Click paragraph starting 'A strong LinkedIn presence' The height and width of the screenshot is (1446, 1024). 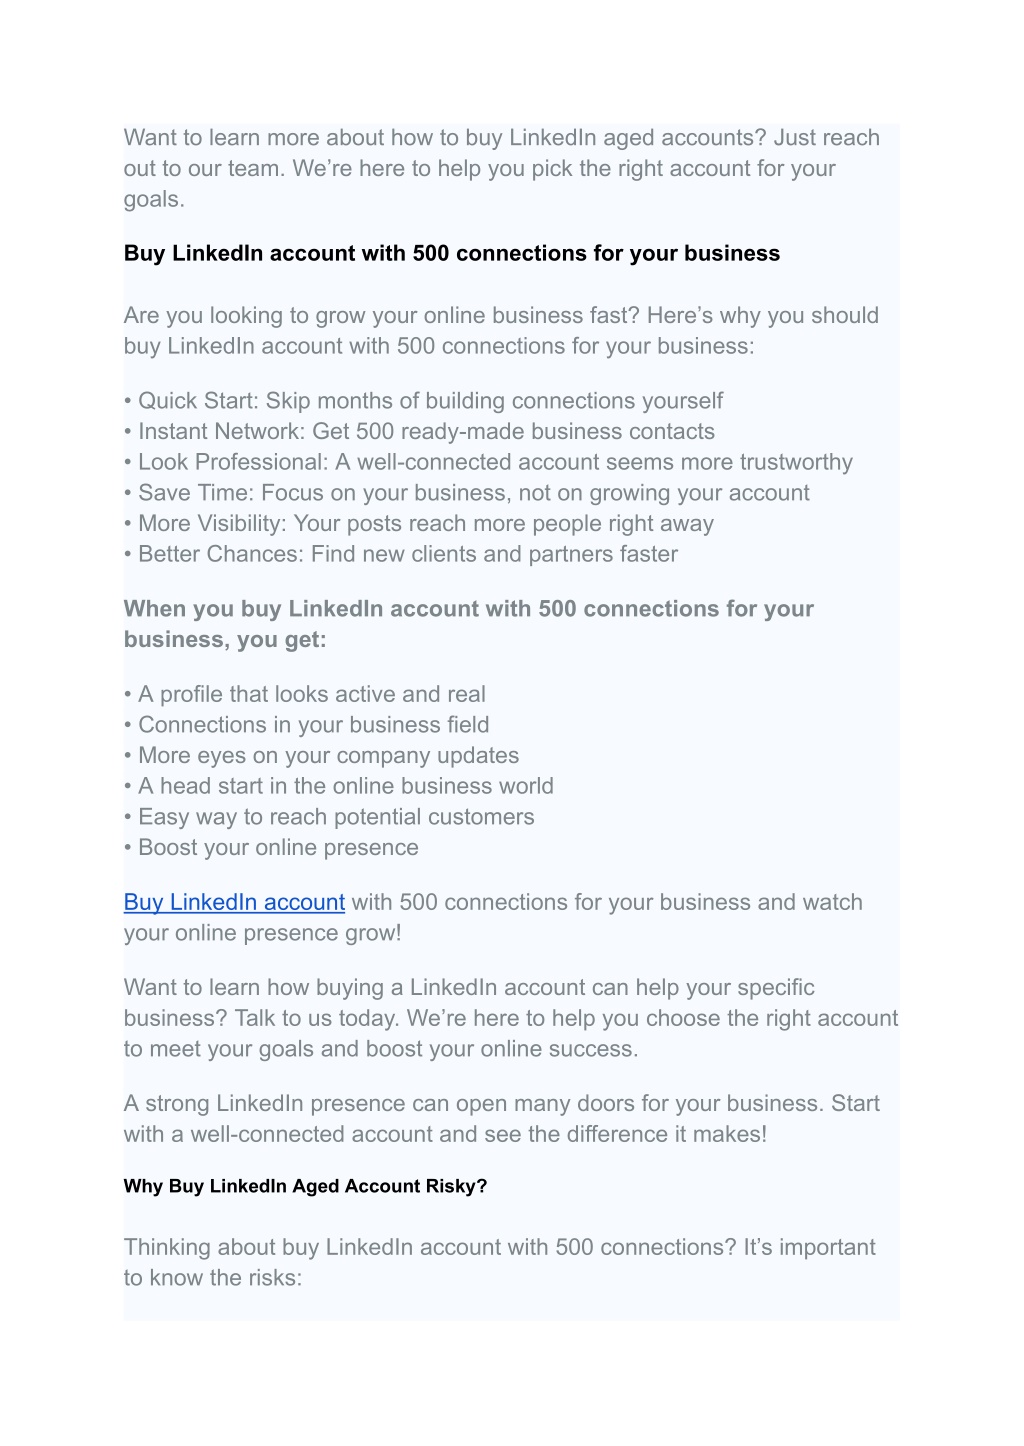(x=502, y=1119)
